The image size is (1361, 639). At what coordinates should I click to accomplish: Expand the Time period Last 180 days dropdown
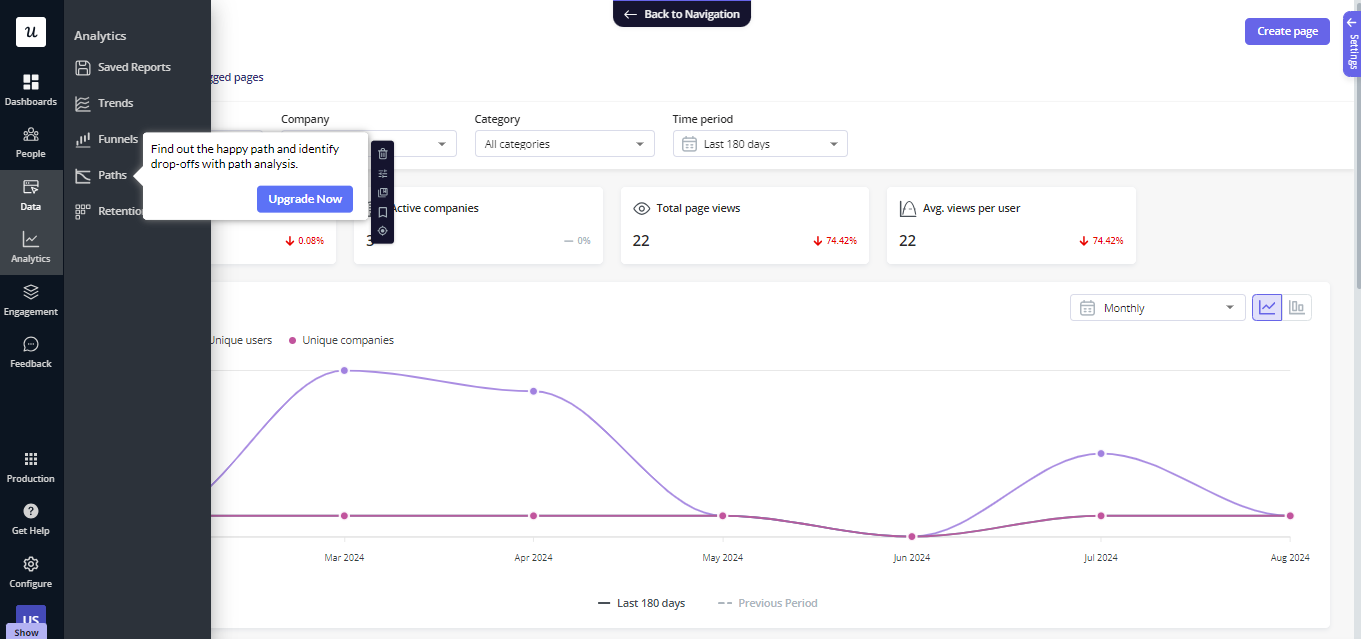coord(759,144)
